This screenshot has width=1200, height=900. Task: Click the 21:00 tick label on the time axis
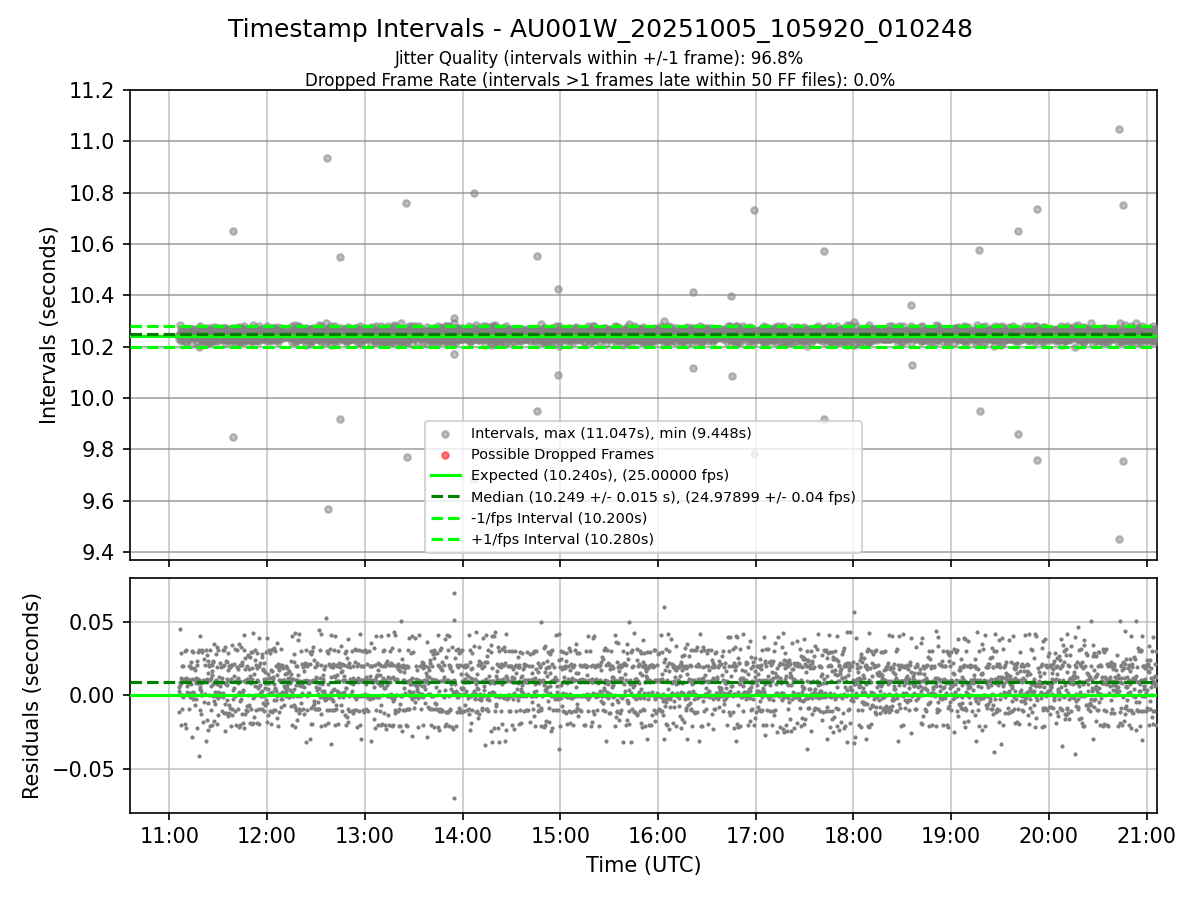click(x=1146, y=834)
